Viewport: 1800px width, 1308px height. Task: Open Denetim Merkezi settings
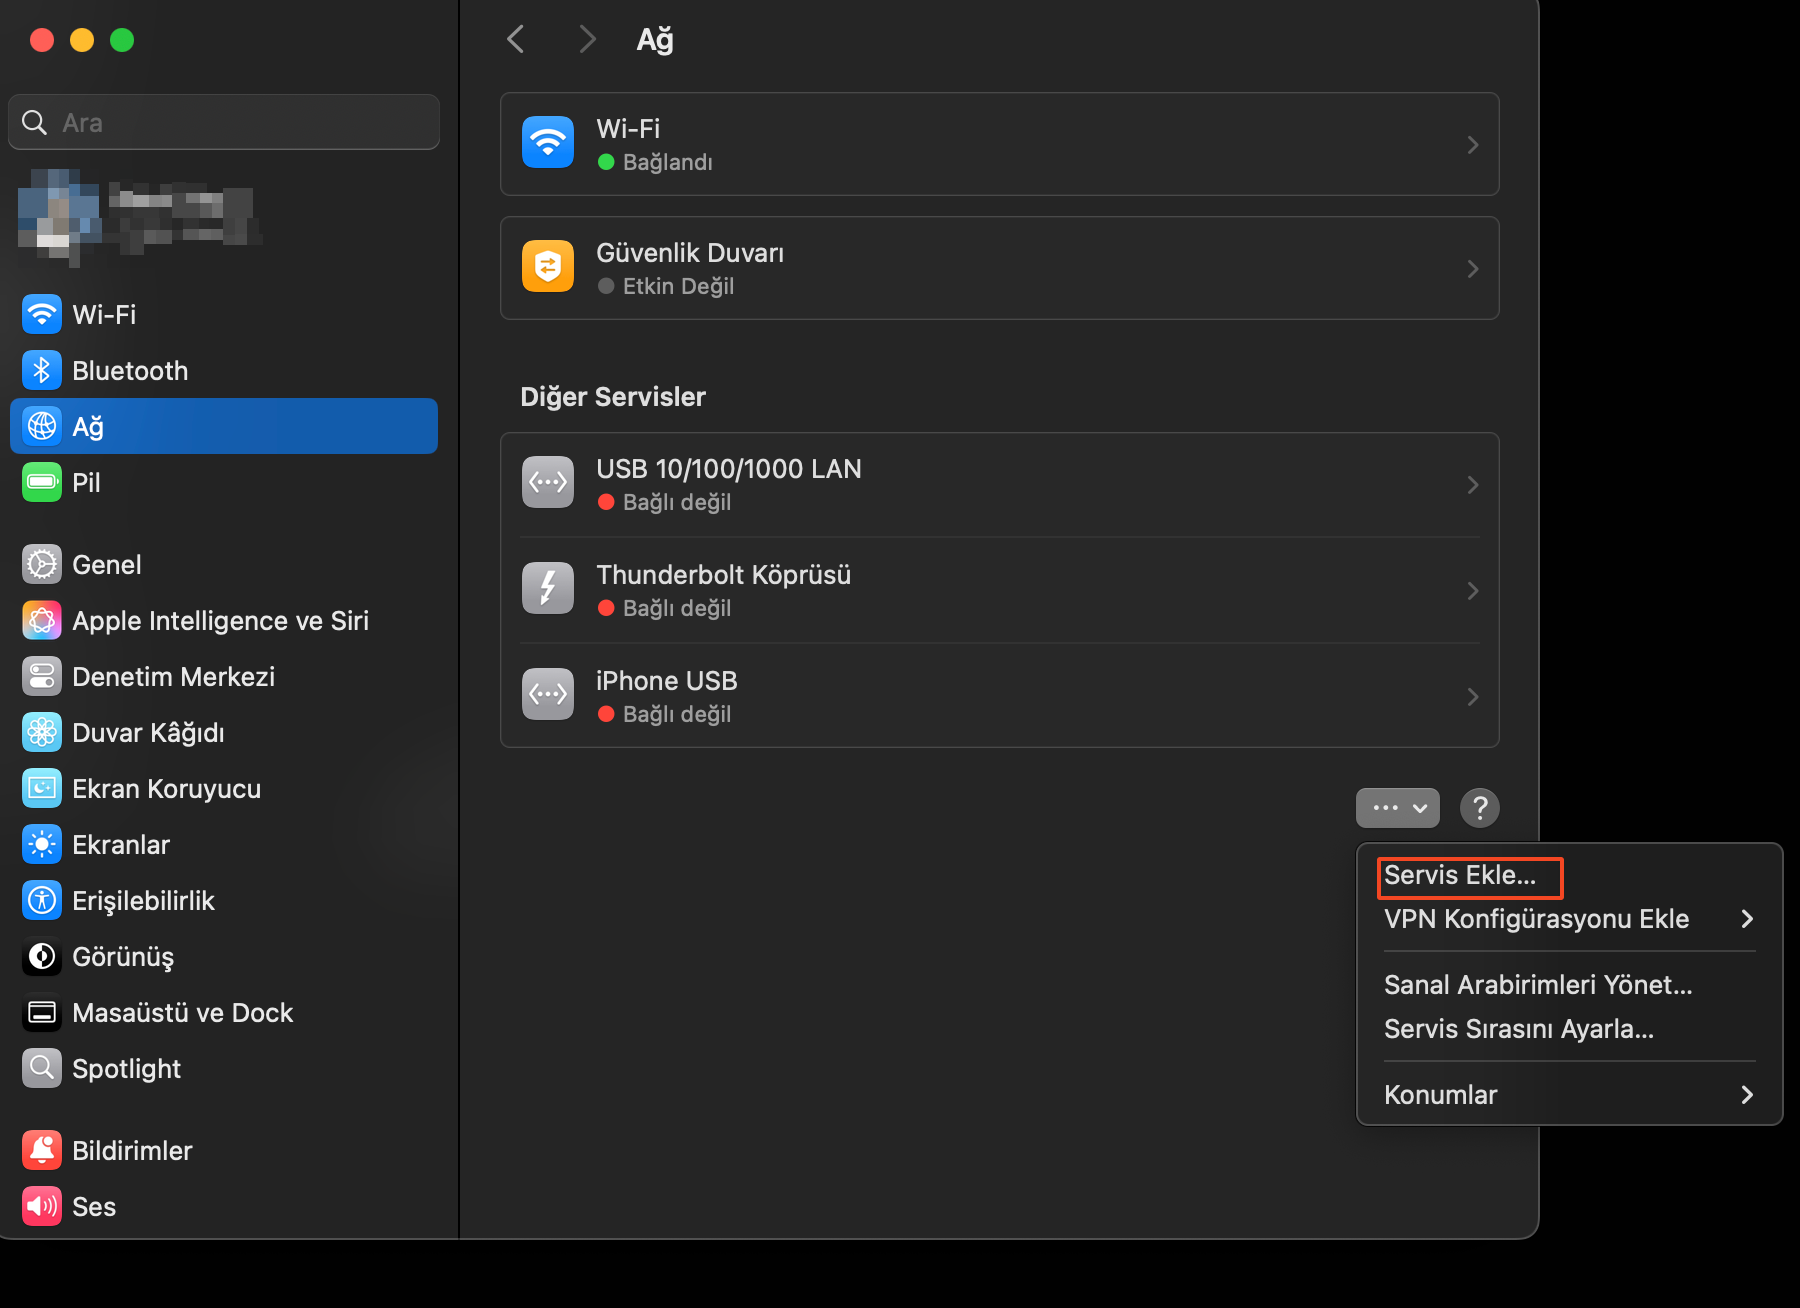[224, 676]
